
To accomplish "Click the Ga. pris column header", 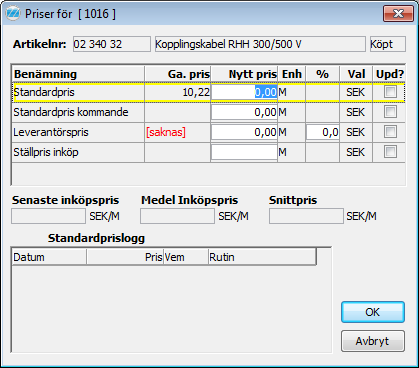I will point(178,74).
